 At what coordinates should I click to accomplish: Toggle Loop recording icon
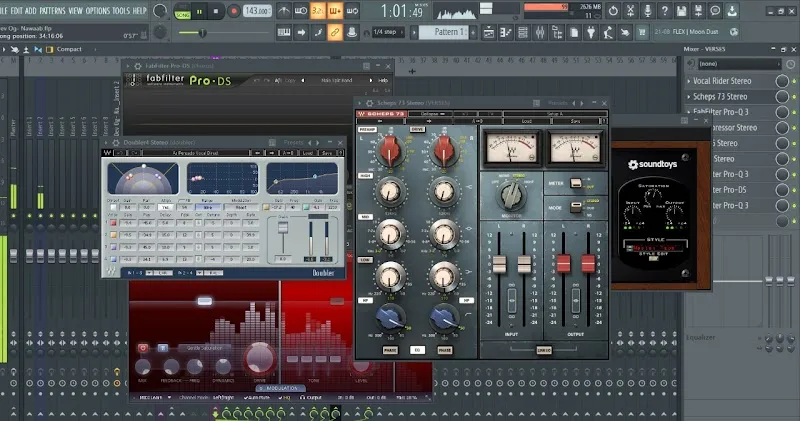[352, 11]
